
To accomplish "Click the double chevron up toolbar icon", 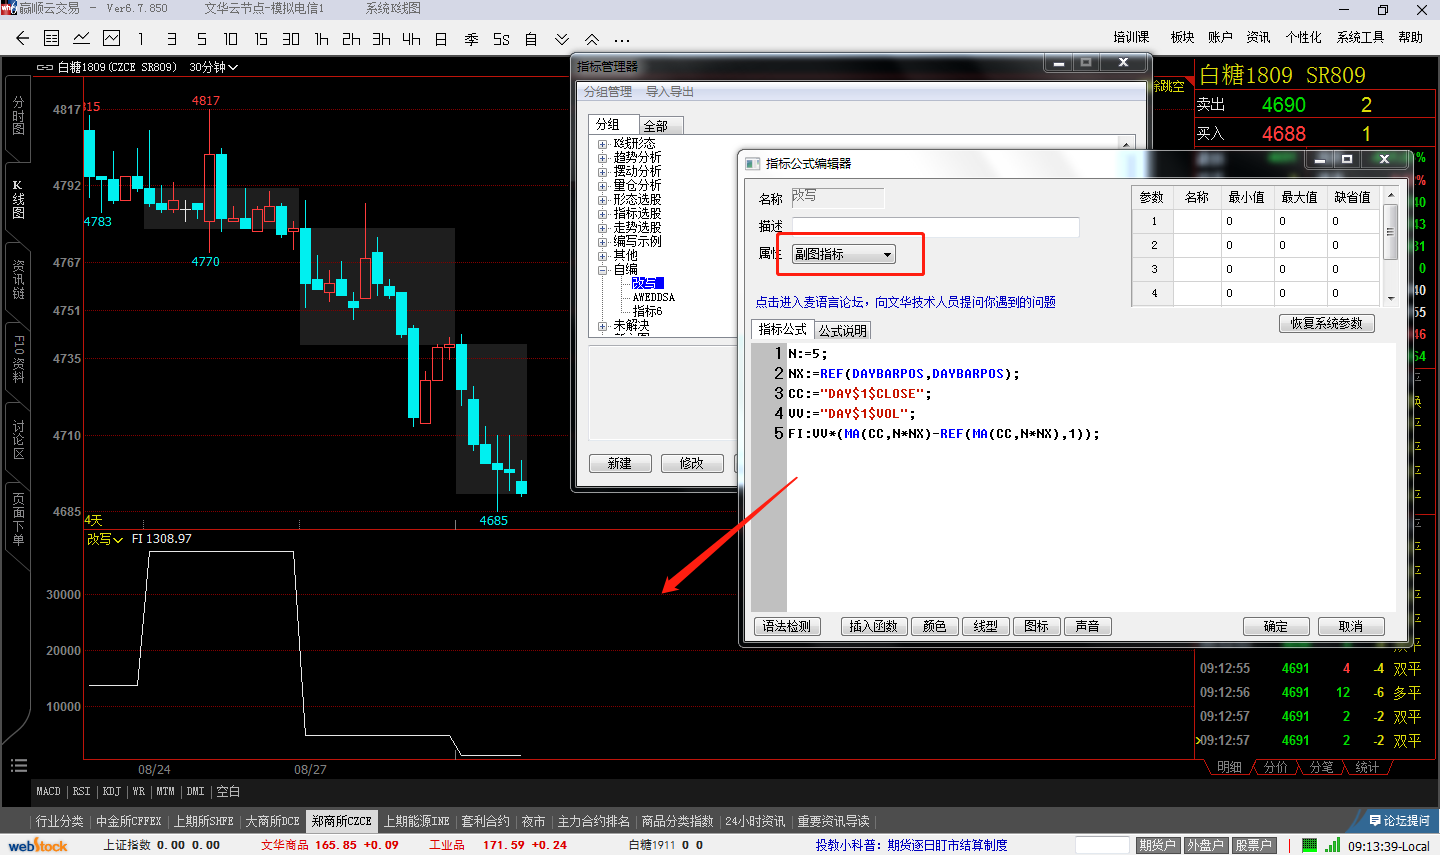I will [592, 39].
